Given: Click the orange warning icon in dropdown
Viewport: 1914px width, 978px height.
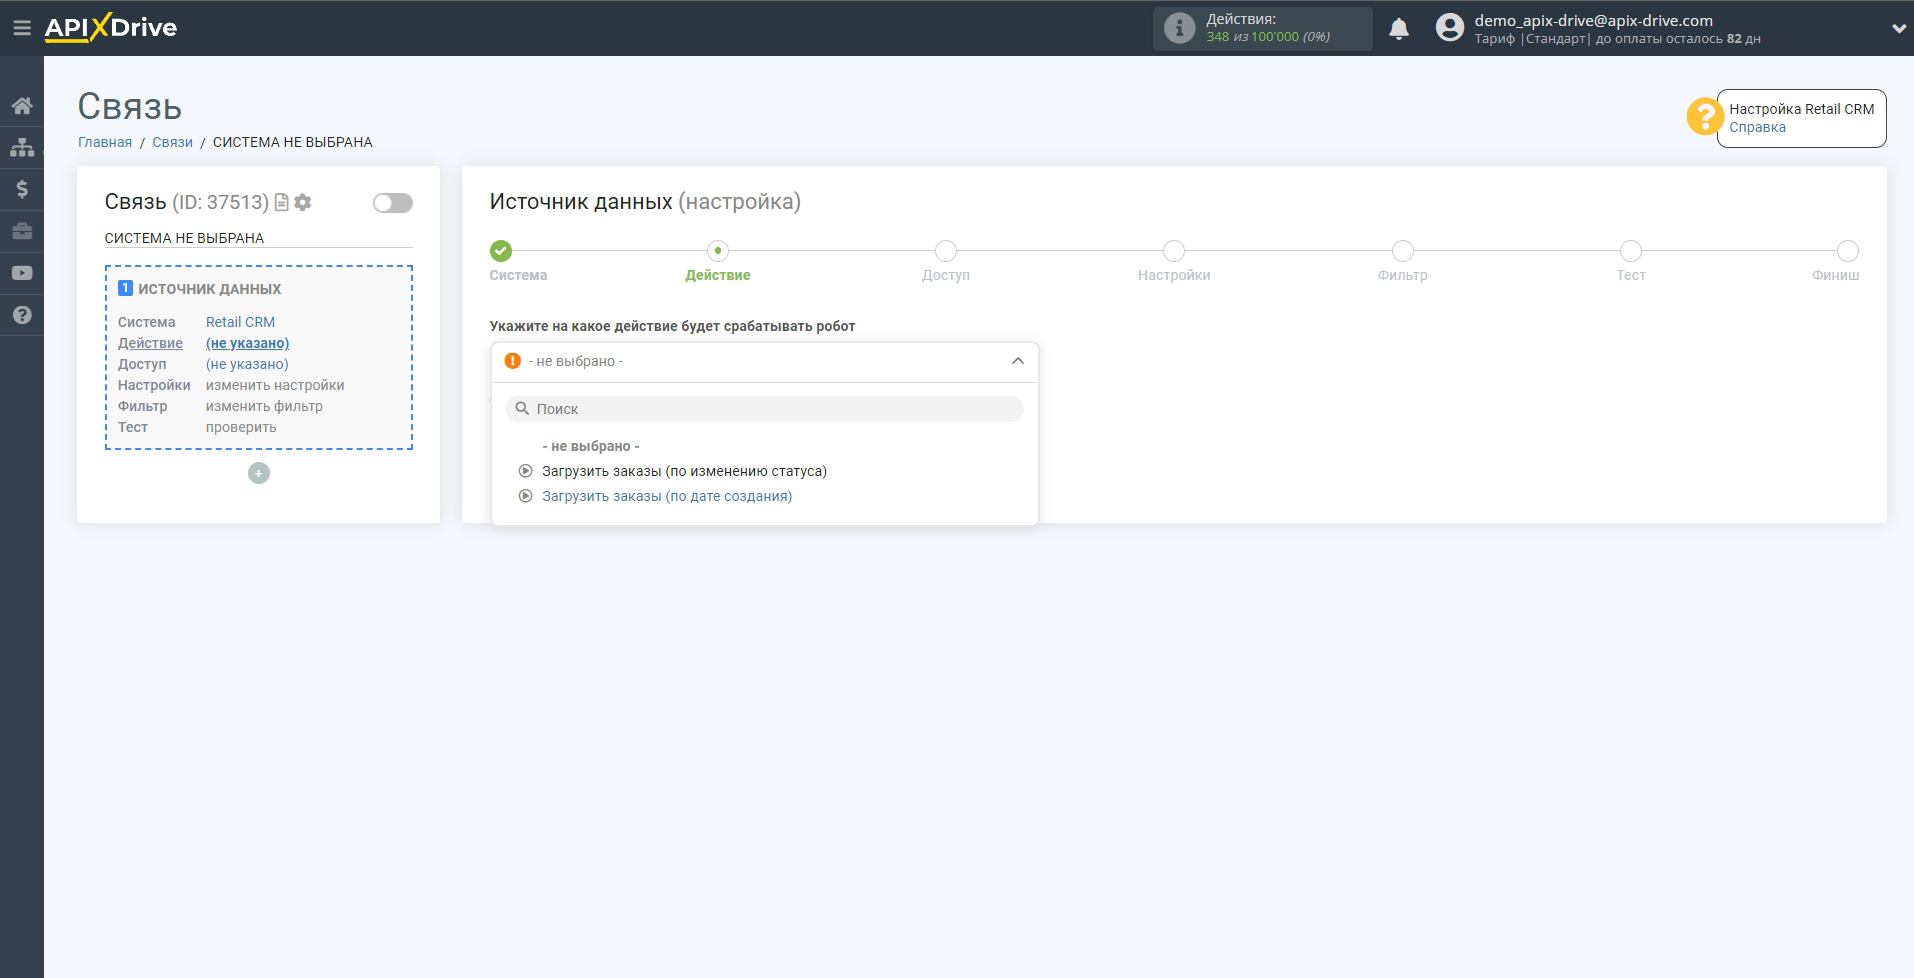Looking at the screenshot, I should pos(513,361).
